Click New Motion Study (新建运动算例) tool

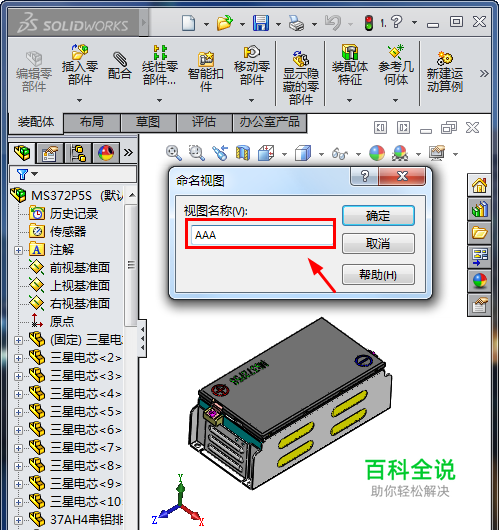(445, 72)
